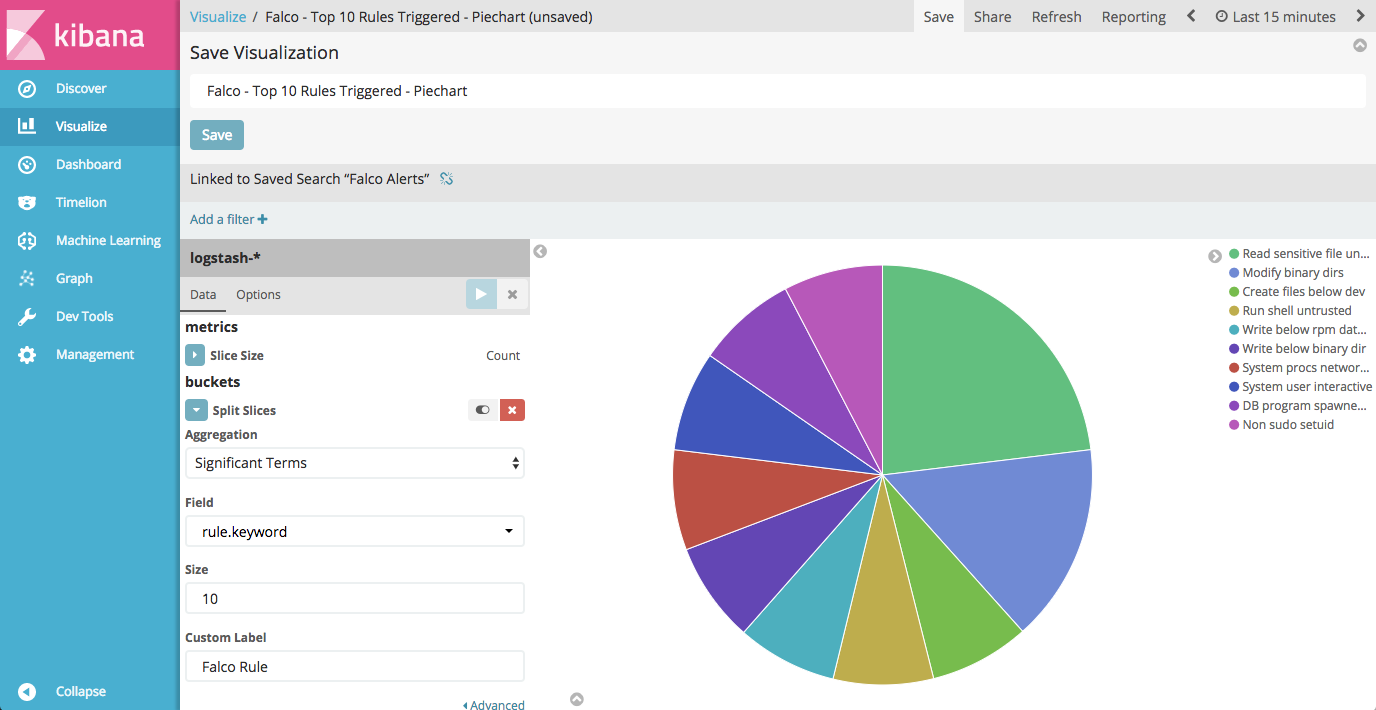1376x710 pixels.
Task: Open Dashboard in the sidebar
Action: click(88, 165)
